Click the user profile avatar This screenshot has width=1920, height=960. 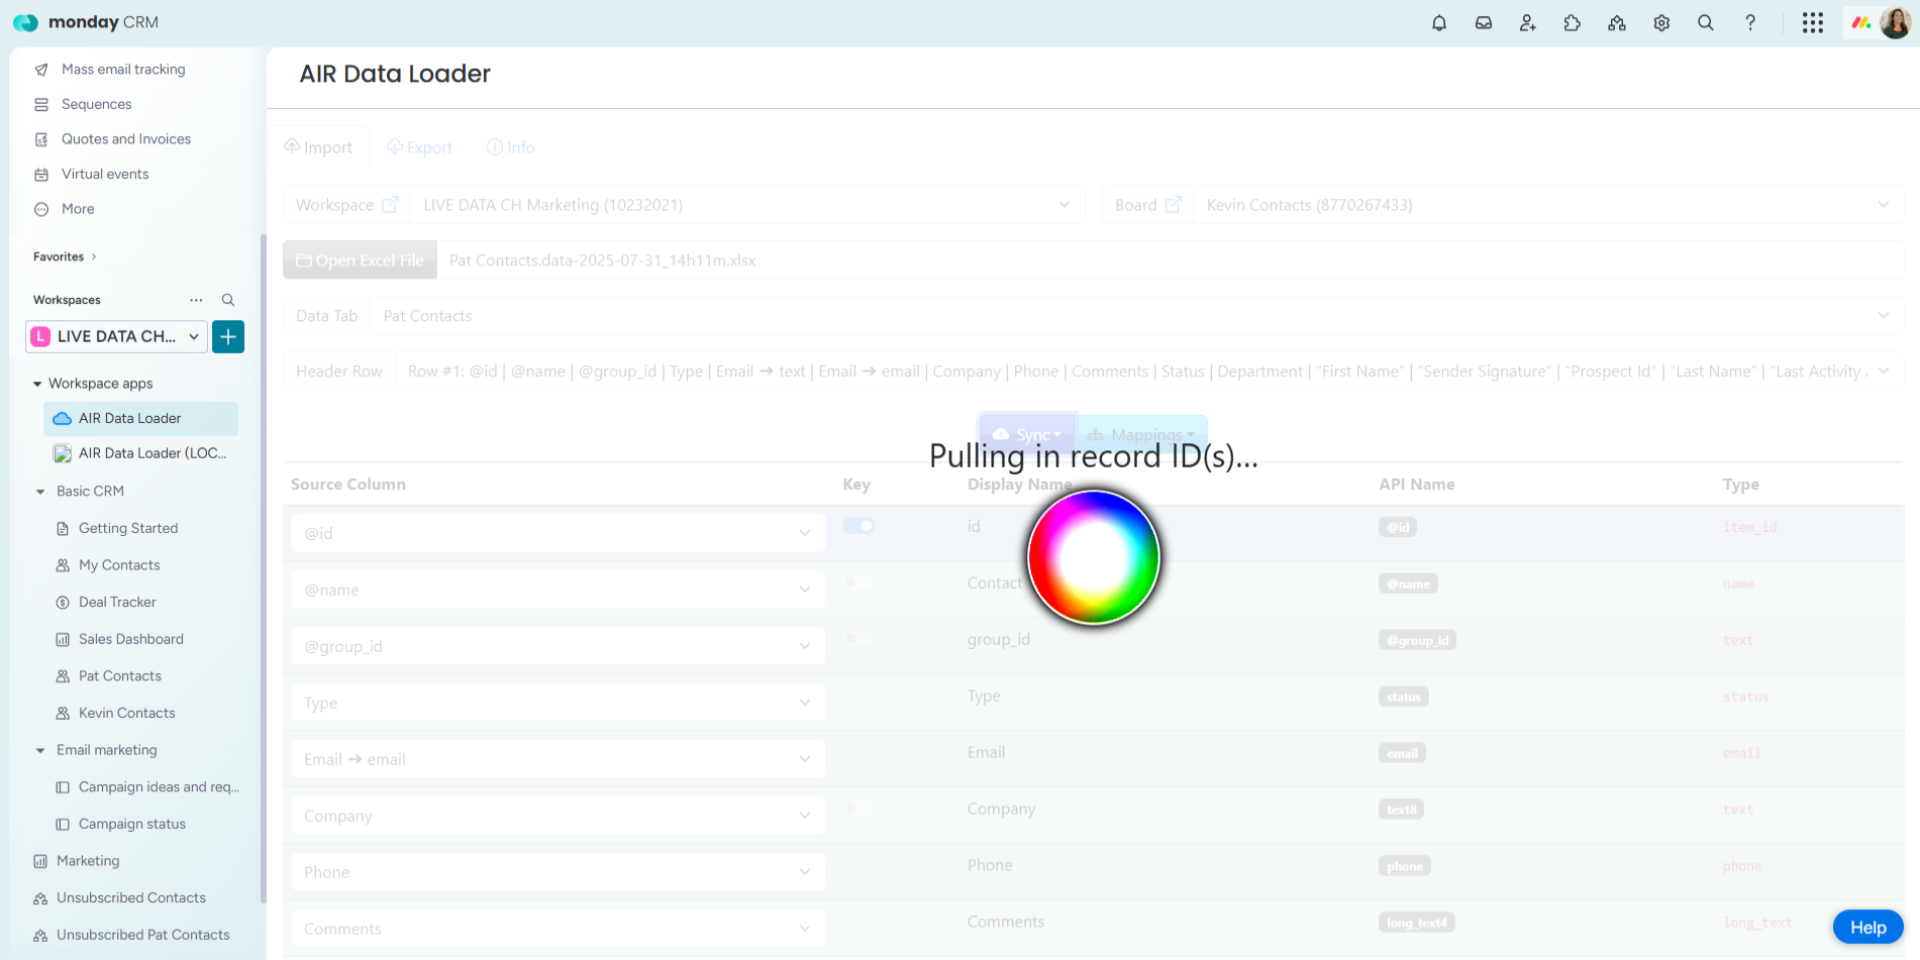coord(1895,23)
